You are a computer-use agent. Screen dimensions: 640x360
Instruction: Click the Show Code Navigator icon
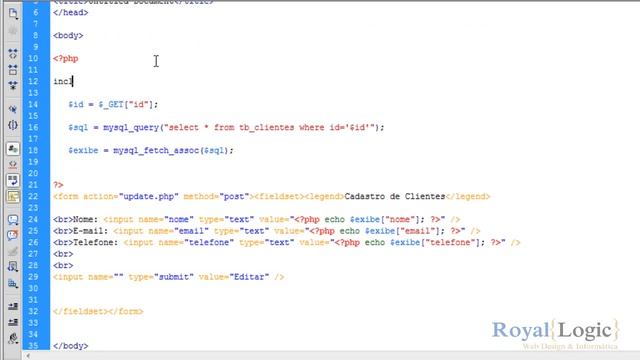pos(13,31)
